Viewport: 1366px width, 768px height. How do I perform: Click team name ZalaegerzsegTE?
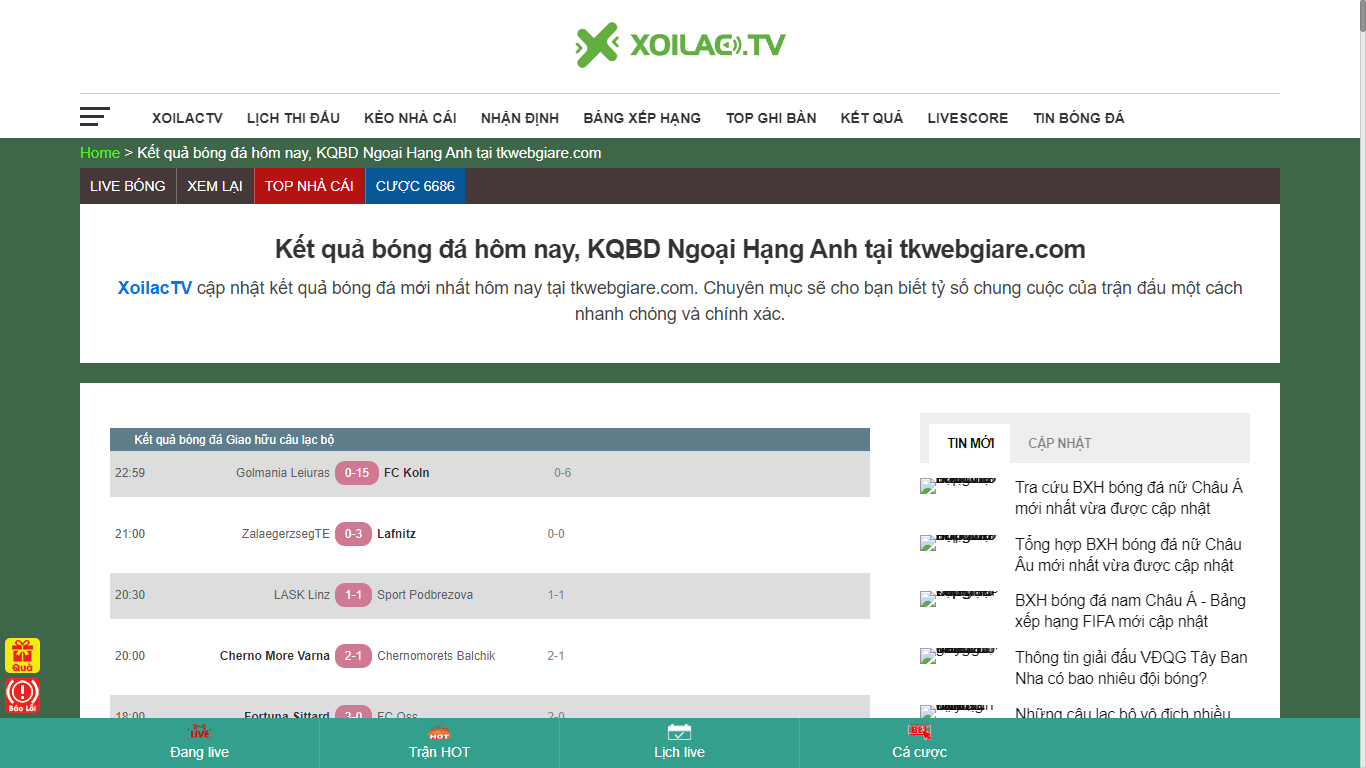286,534
